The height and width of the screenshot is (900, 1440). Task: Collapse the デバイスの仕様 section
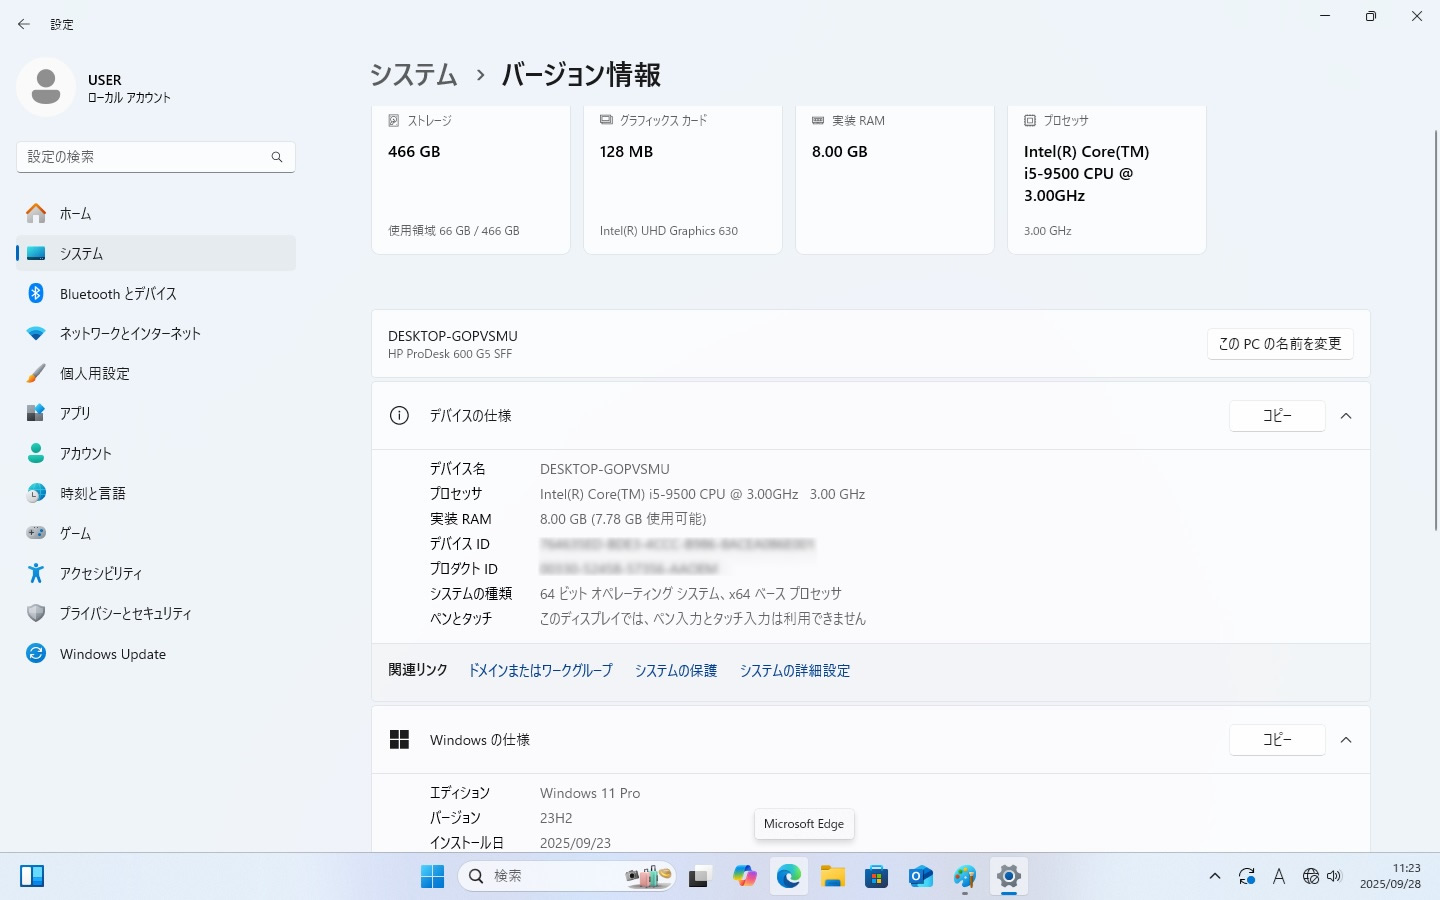[x=1346, y=416]
